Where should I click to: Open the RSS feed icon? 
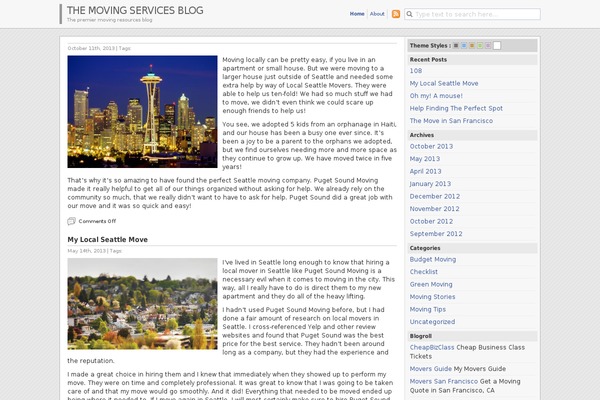click(396, 14)
